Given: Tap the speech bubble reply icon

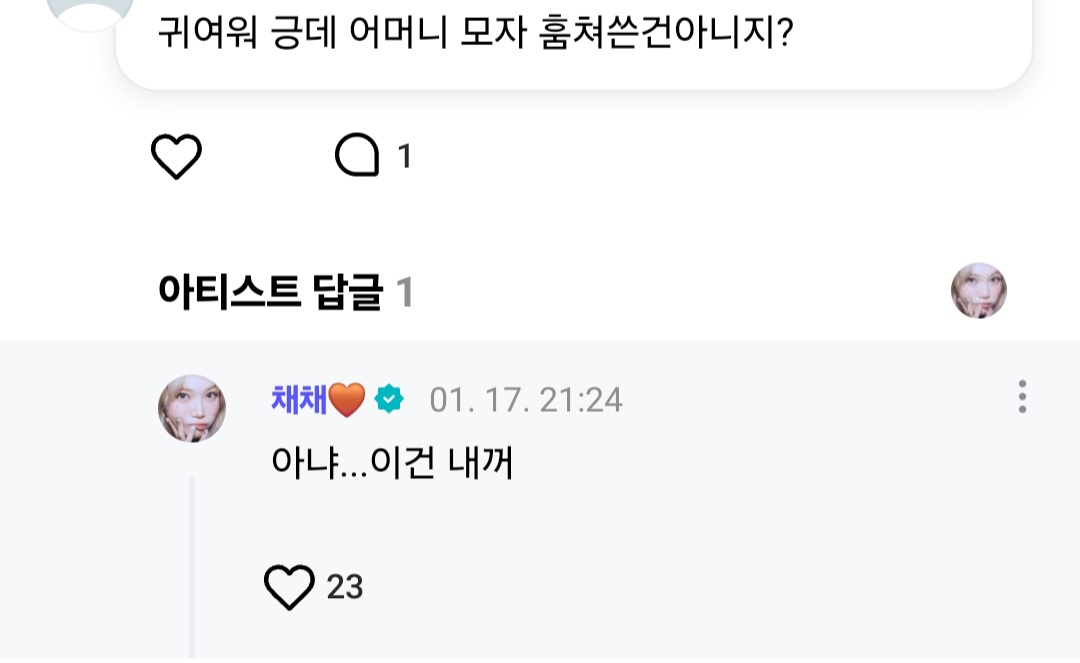Looking at the screenshot, I should 357,157.
